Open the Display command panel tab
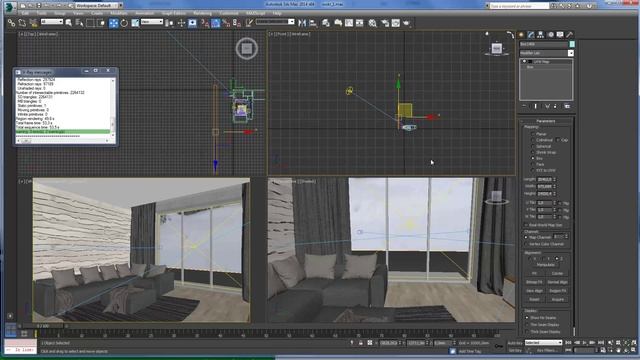 [560, 35]
